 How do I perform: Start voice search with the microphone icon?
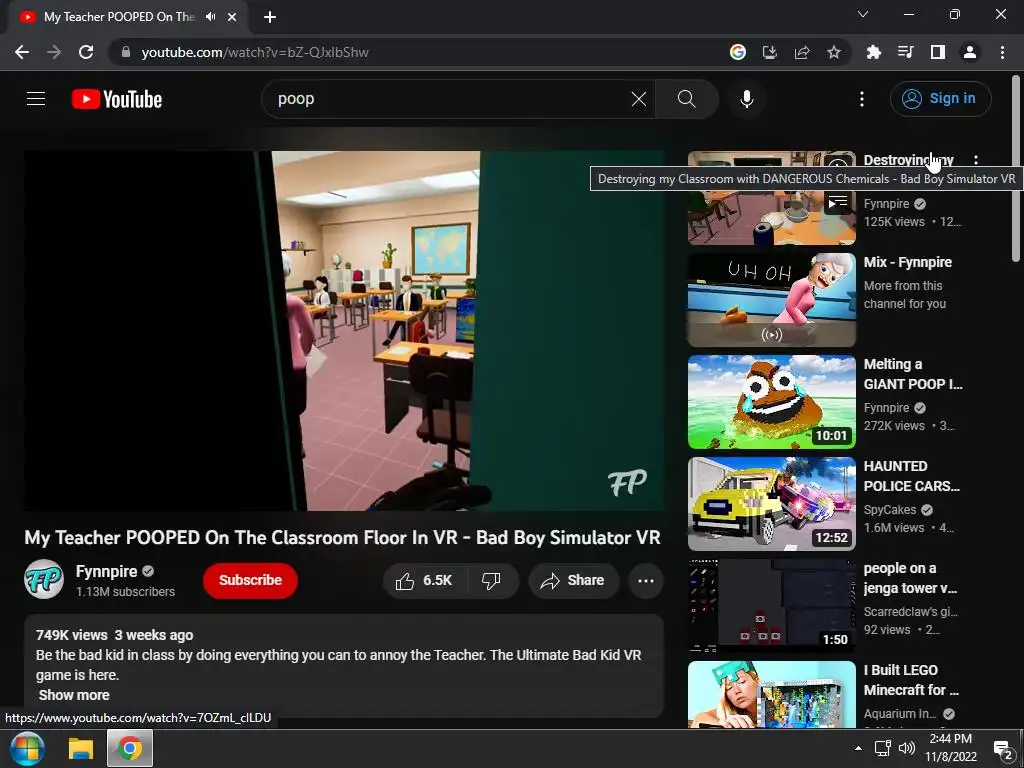[746, 99]
